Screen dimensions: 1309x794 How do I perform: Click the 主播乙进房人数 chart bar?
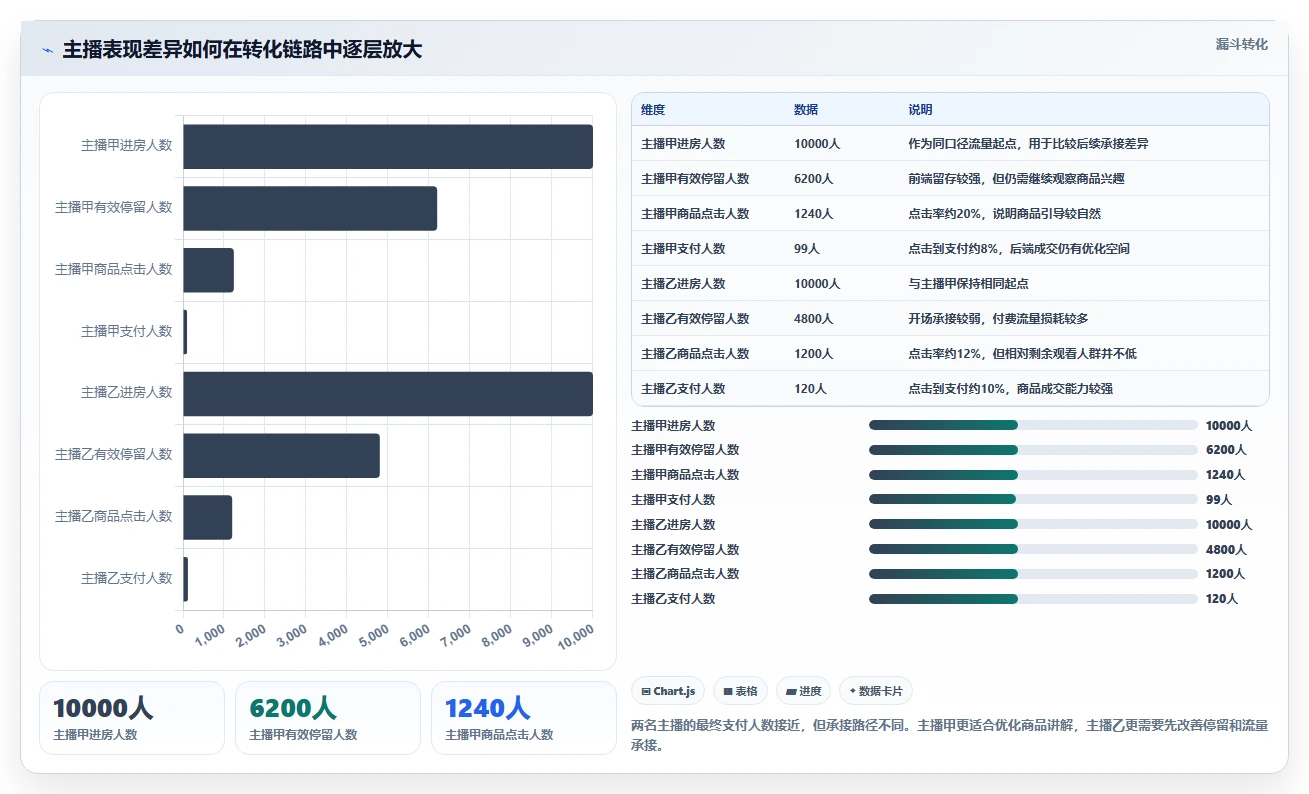(388, 393)
